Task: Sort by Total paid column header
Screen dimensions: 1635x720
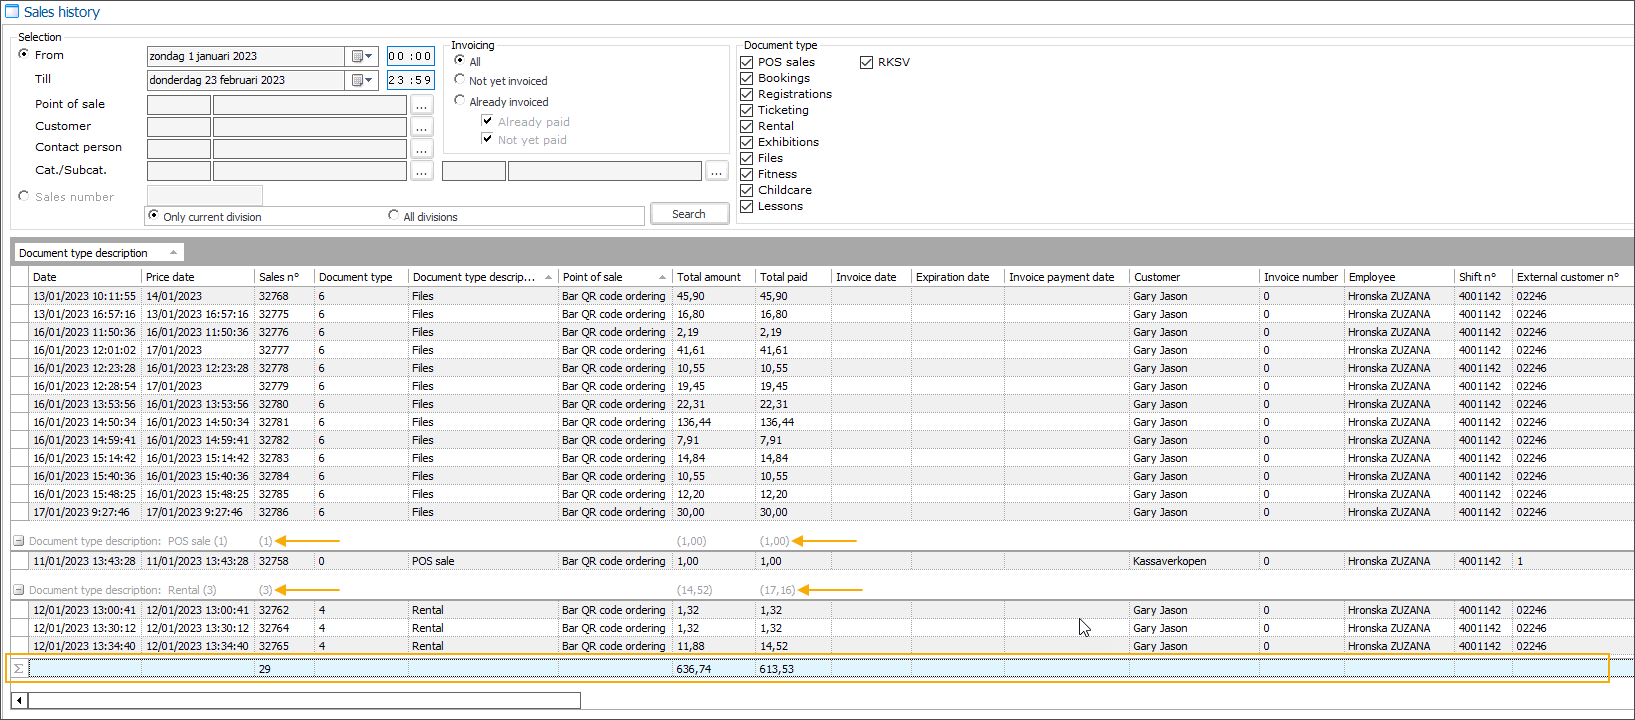Action: 793,277
